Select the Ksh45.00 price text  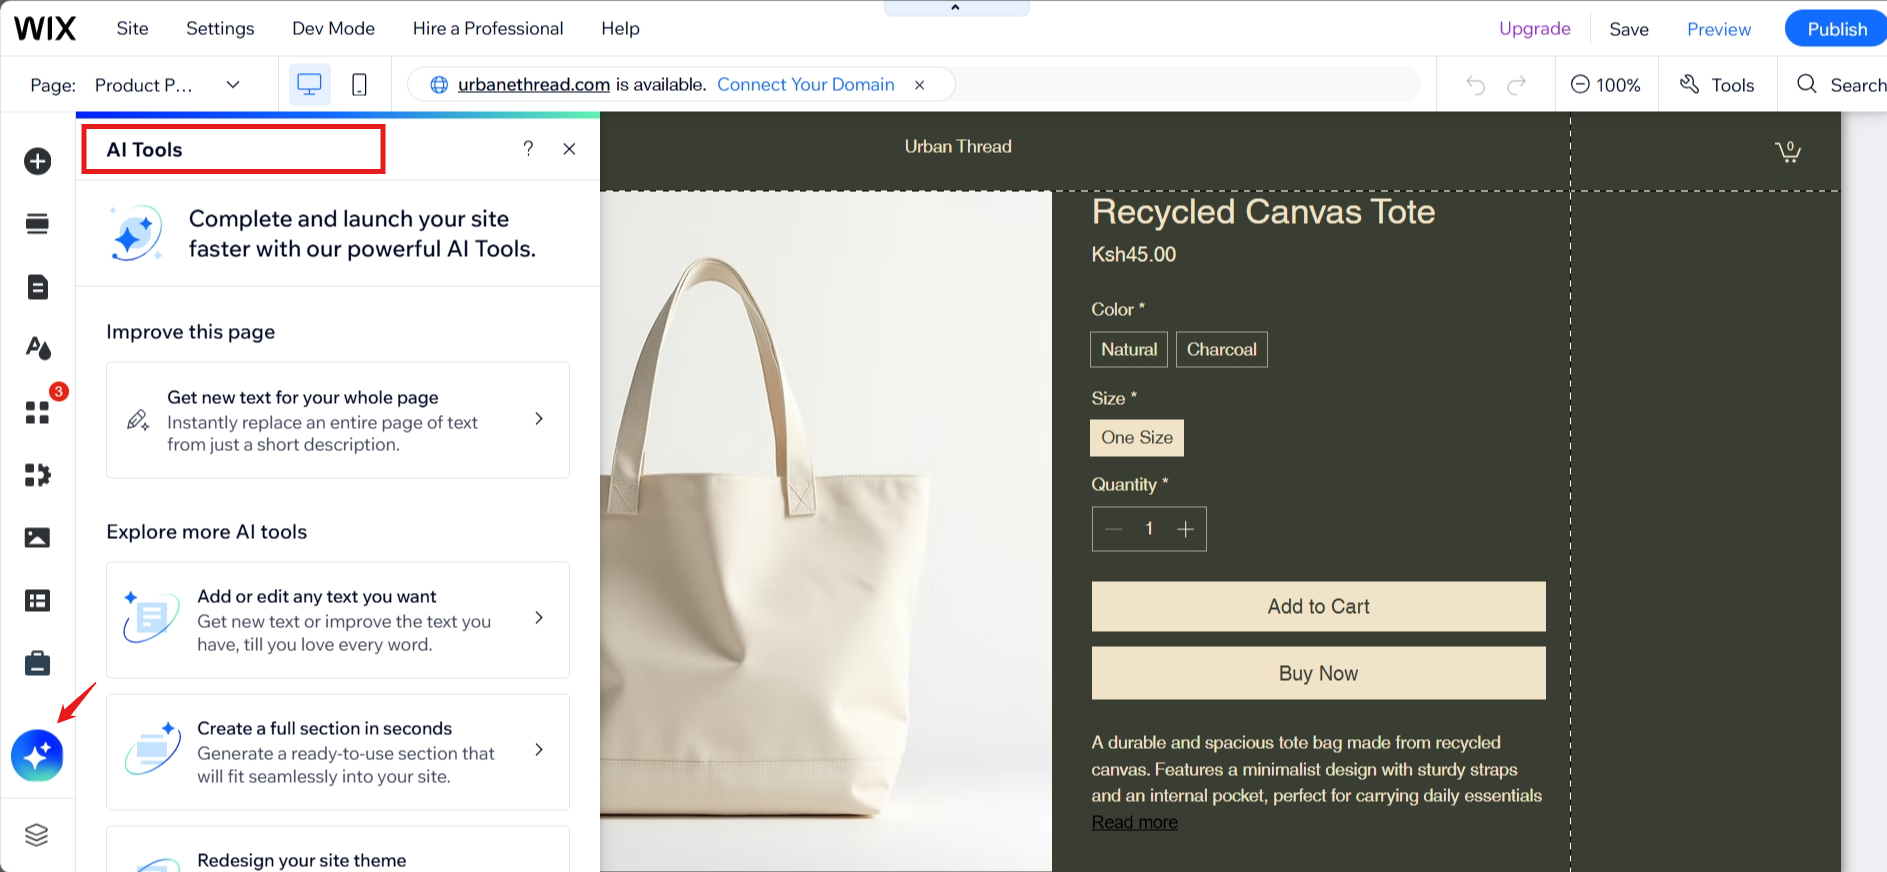(x=1133, y=254)
